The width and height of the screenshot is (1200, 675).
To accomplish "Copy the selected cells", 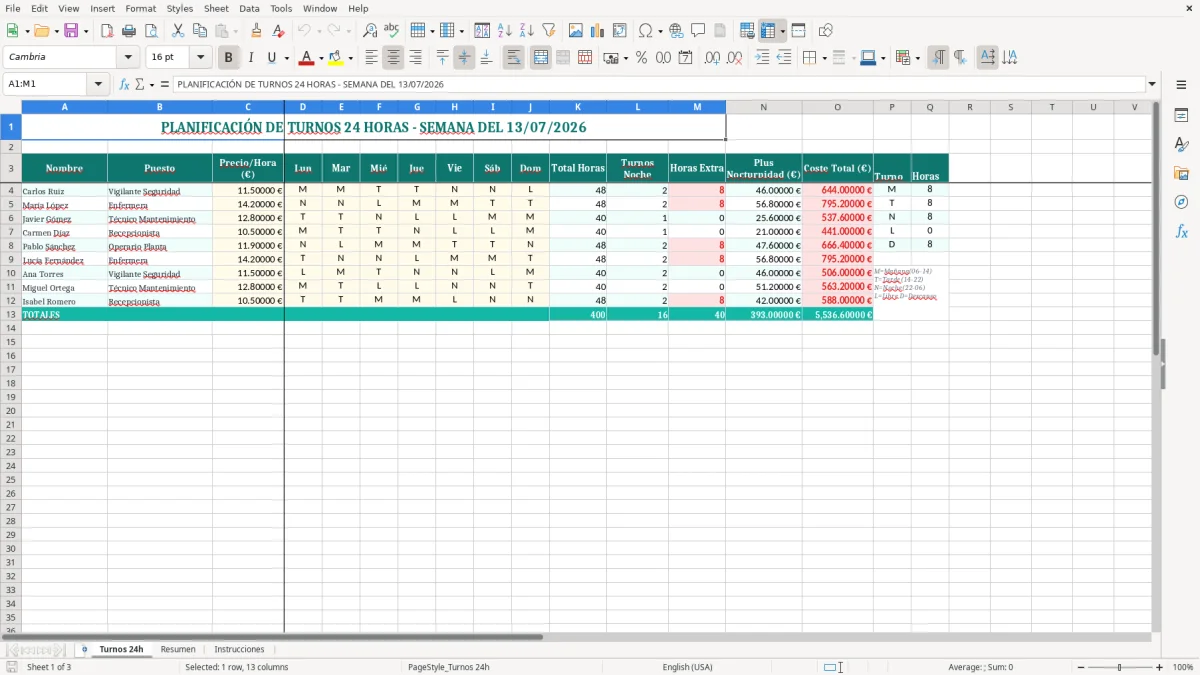I will (200, 31).
